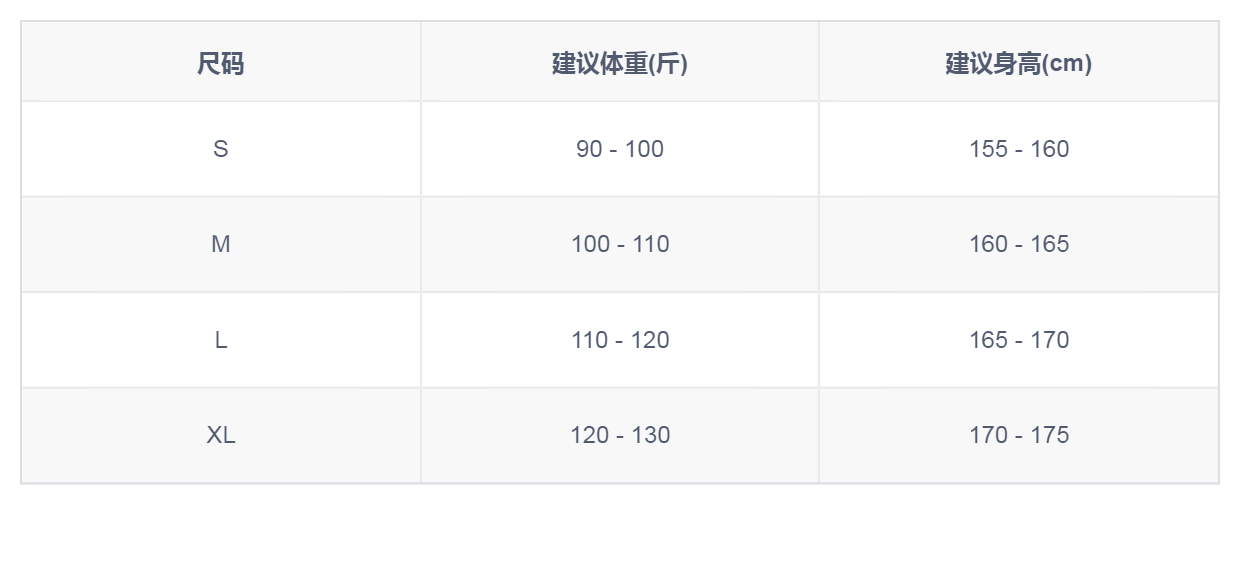
Task: Select the L size cell
Action: coord(220,340)
